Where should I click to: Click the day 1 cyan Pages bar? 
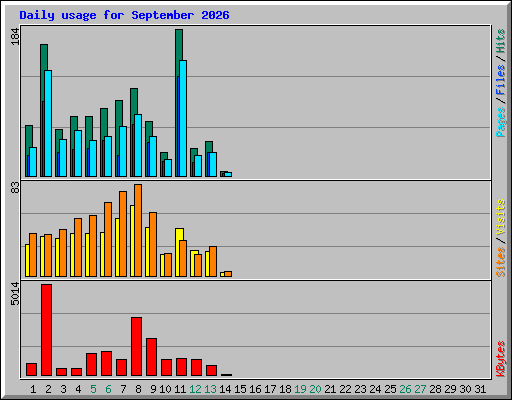[x=33, y=162]
